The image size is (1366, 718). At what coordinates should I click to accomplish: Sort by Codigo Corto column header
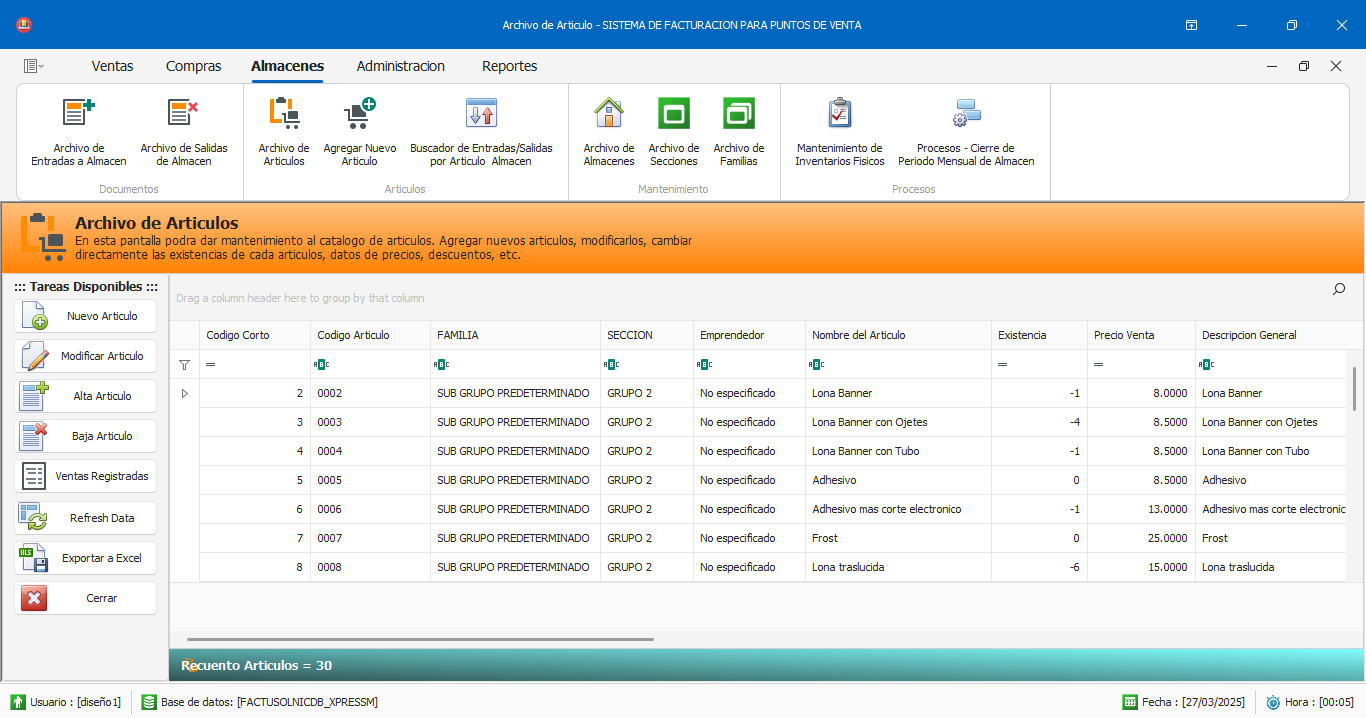pos(255,335)
